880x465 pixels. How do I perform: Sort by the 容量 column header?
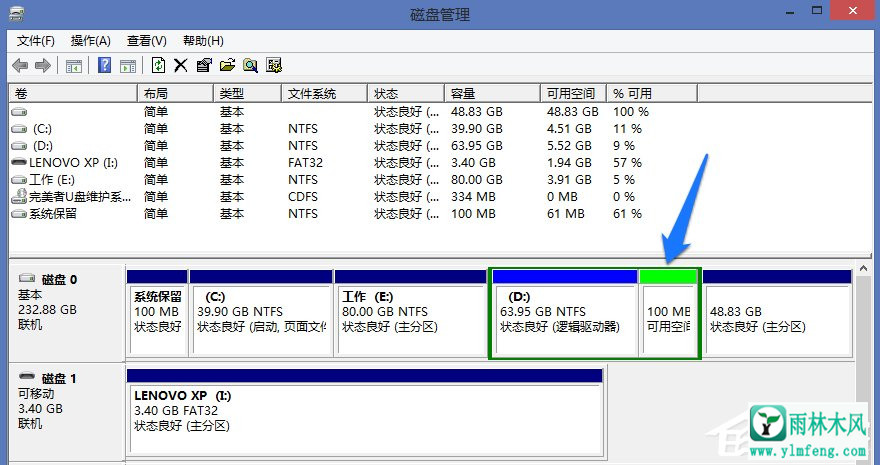pyautogui.click(x=492, y=94)
